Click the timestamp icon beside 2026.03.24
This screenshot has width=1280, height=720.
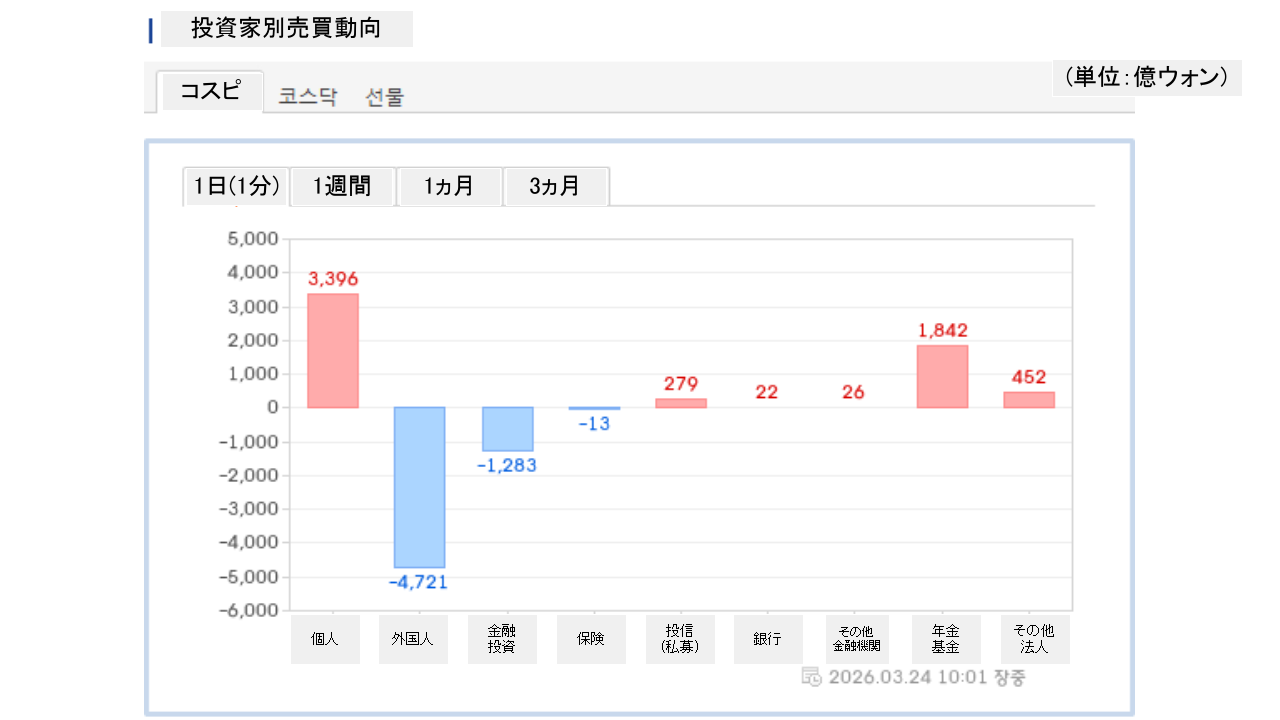(811, 677)
